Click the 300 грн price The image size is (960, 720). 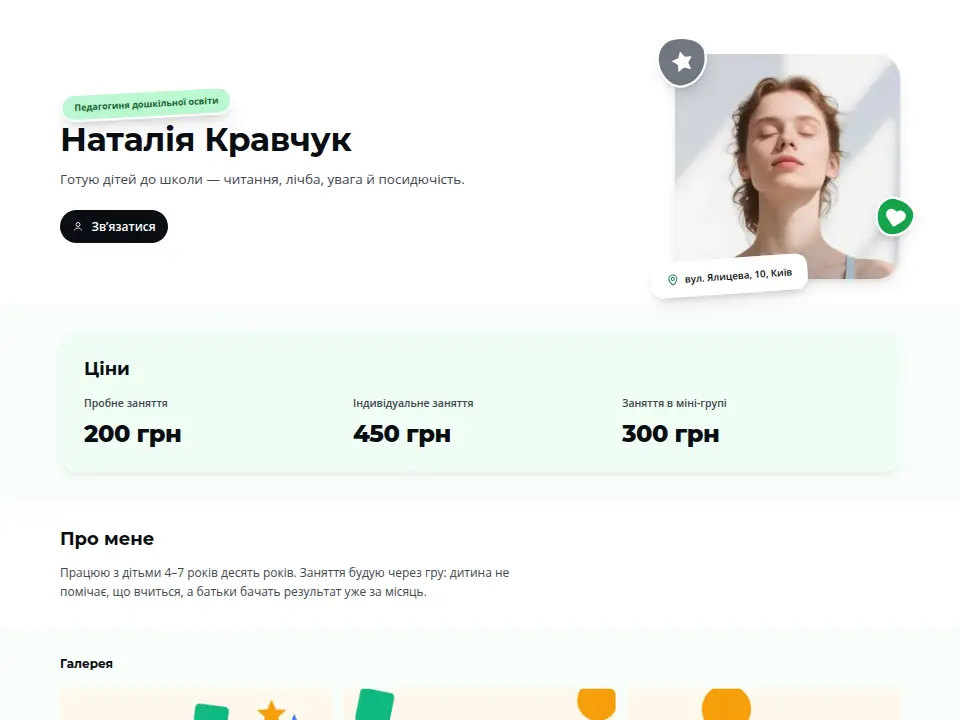pos(670,433)
